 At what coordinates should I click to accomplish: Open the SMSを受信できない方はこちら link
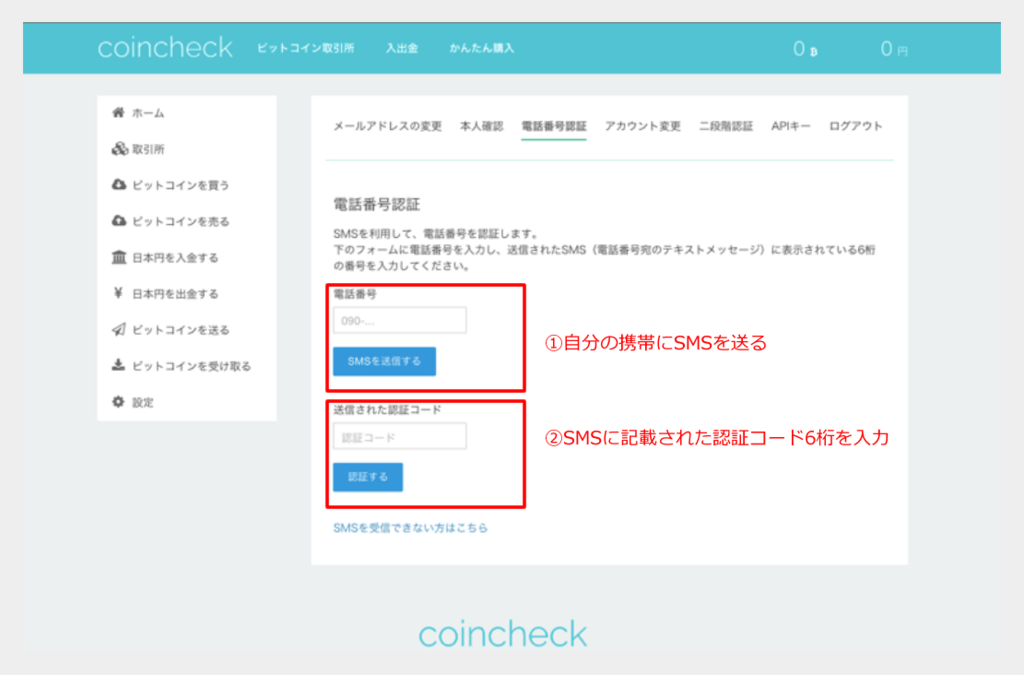point(410,527)
